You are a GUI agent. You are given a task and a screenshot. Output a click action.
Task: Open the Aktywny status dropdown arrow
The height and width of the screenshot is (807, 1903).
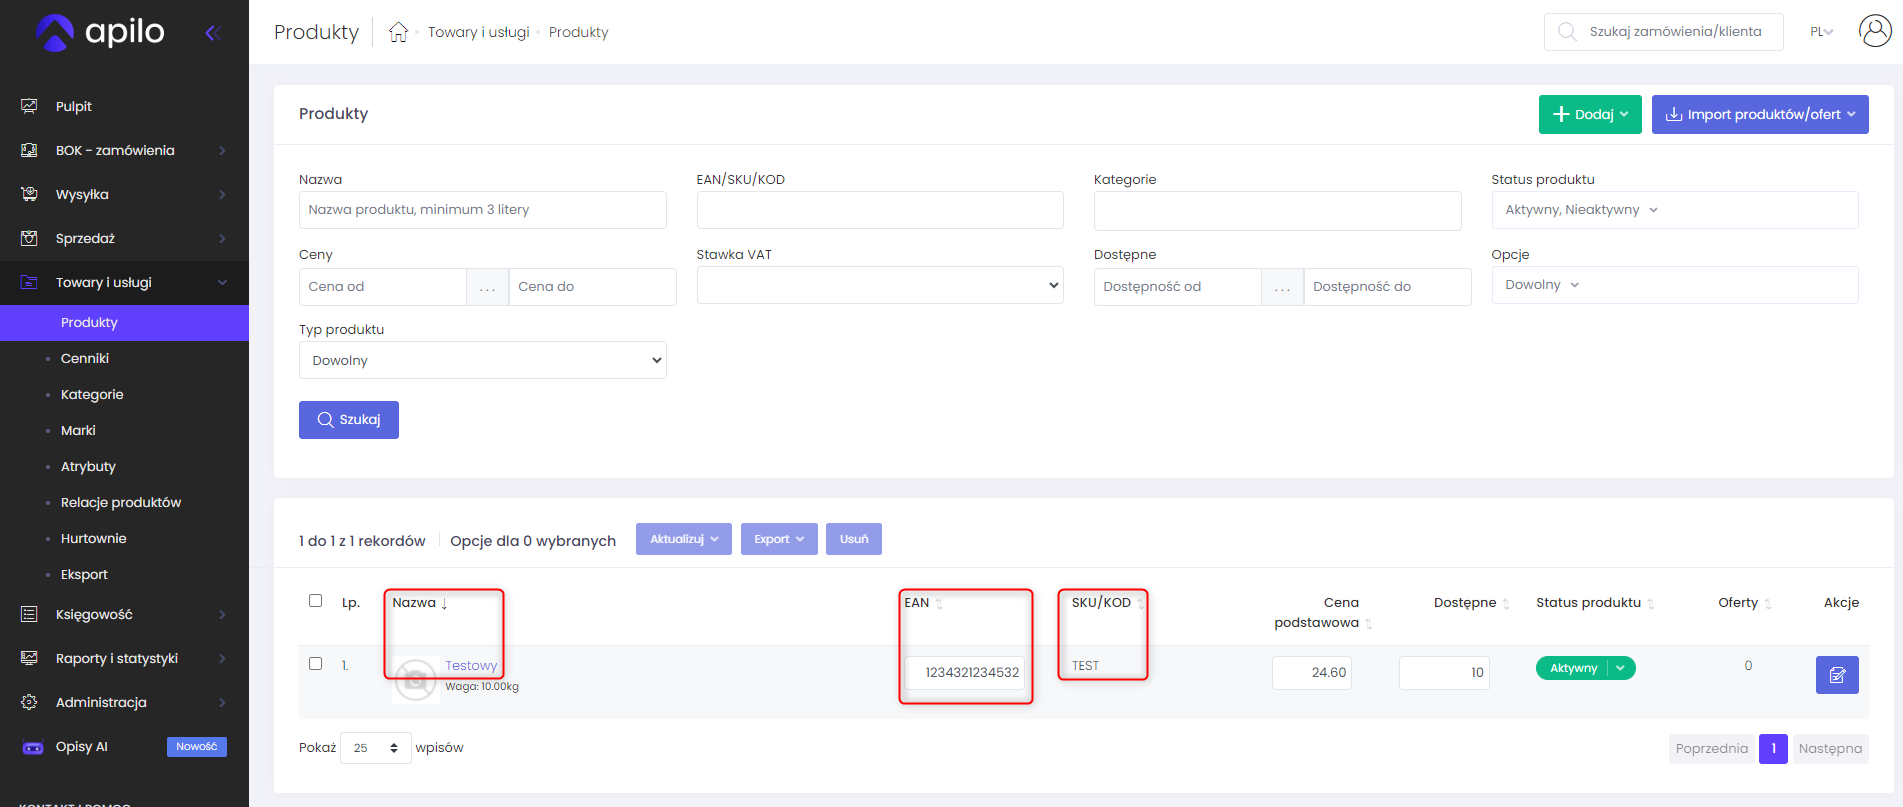click(x=1620, y=668)
